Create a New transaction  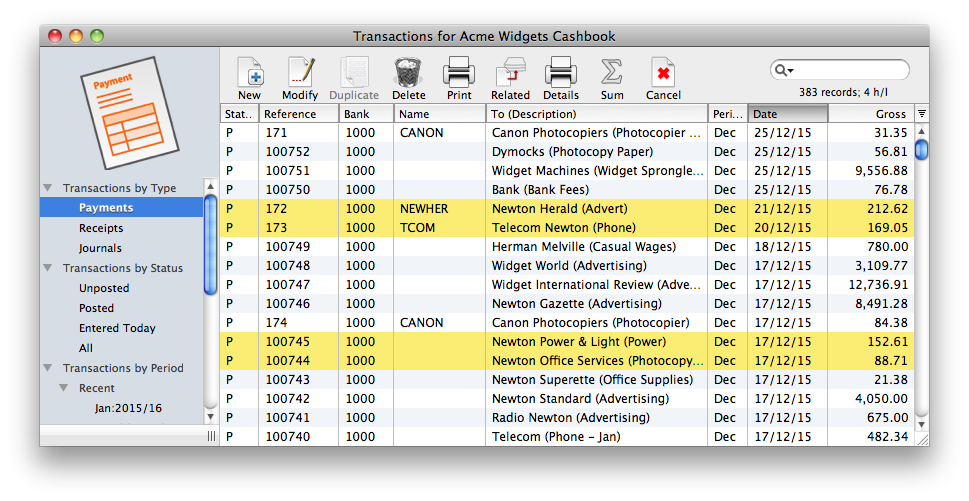[x=250, y=78]
